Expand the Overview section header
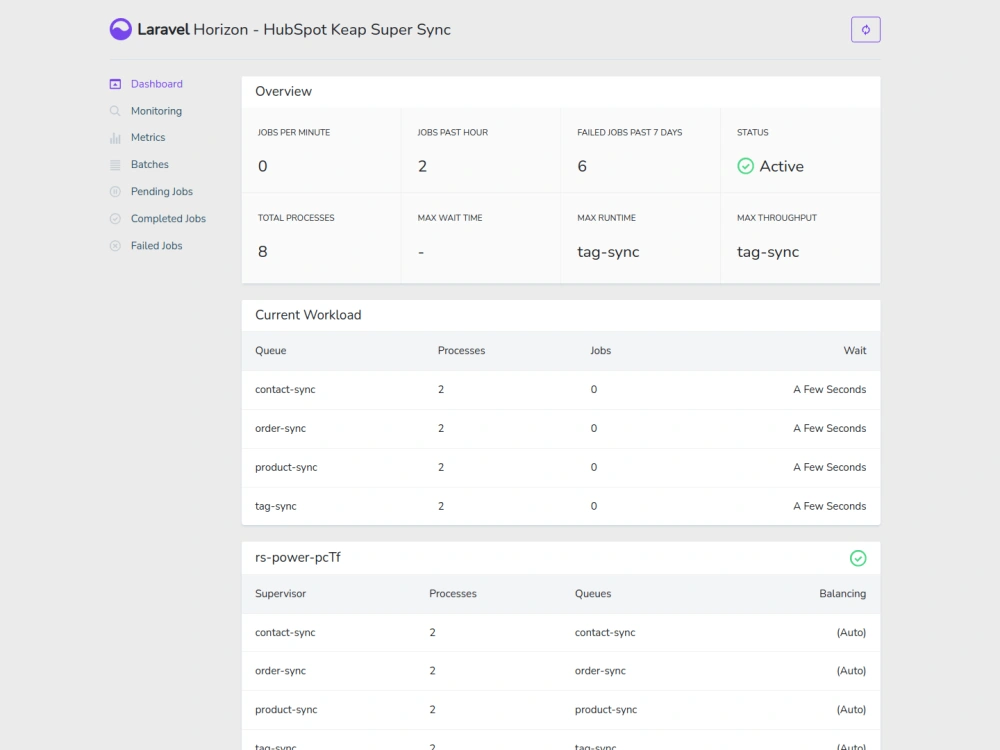Viewport: 1000px width, 750px height. coord(283,91)
